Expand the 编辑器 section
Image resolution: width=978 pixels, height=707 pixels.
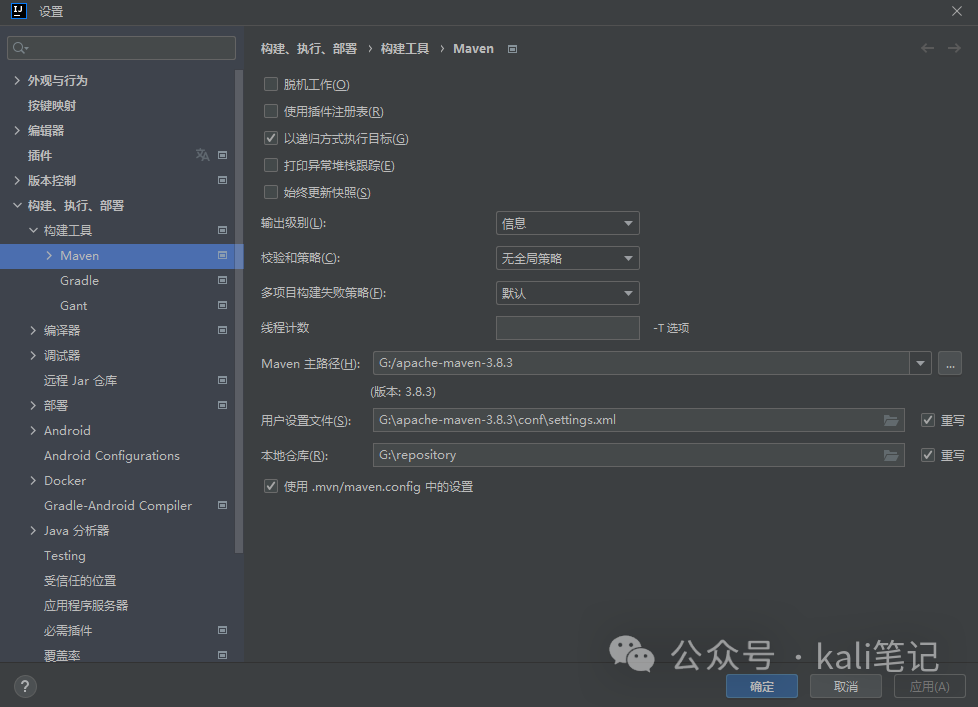click(17, 130)
